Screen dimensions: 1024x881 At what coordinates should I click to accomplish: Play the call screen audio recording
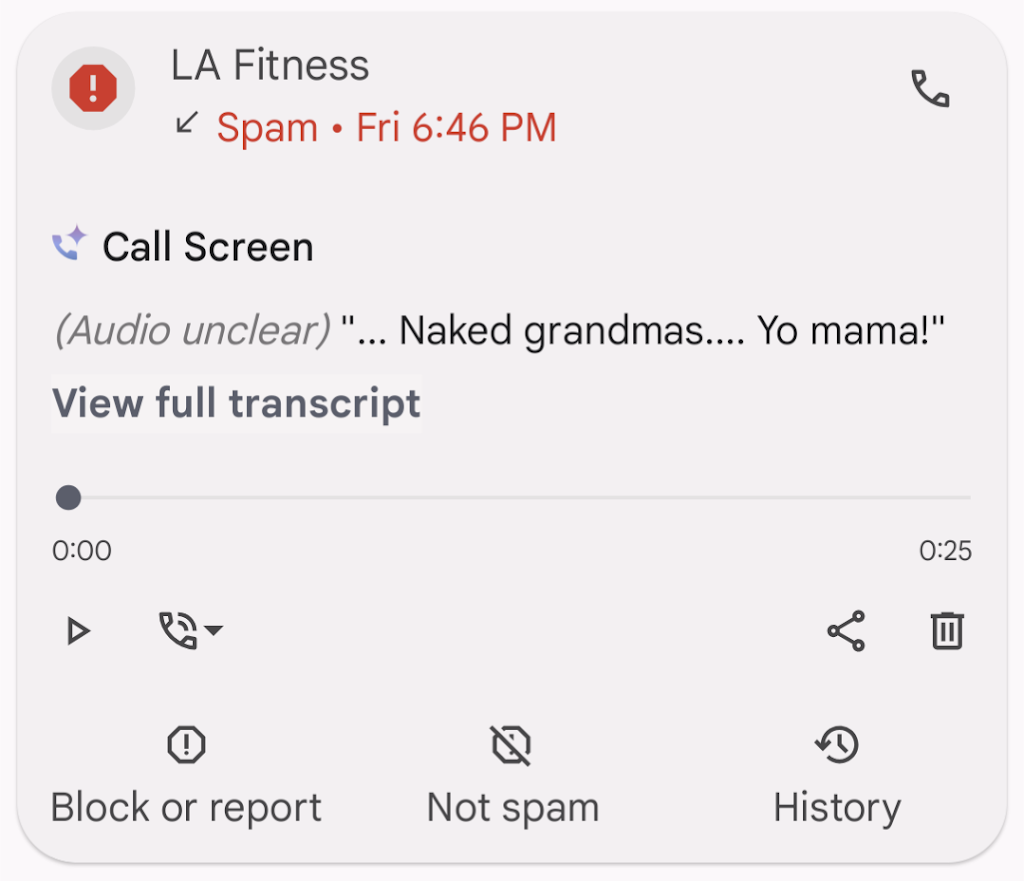77,631
